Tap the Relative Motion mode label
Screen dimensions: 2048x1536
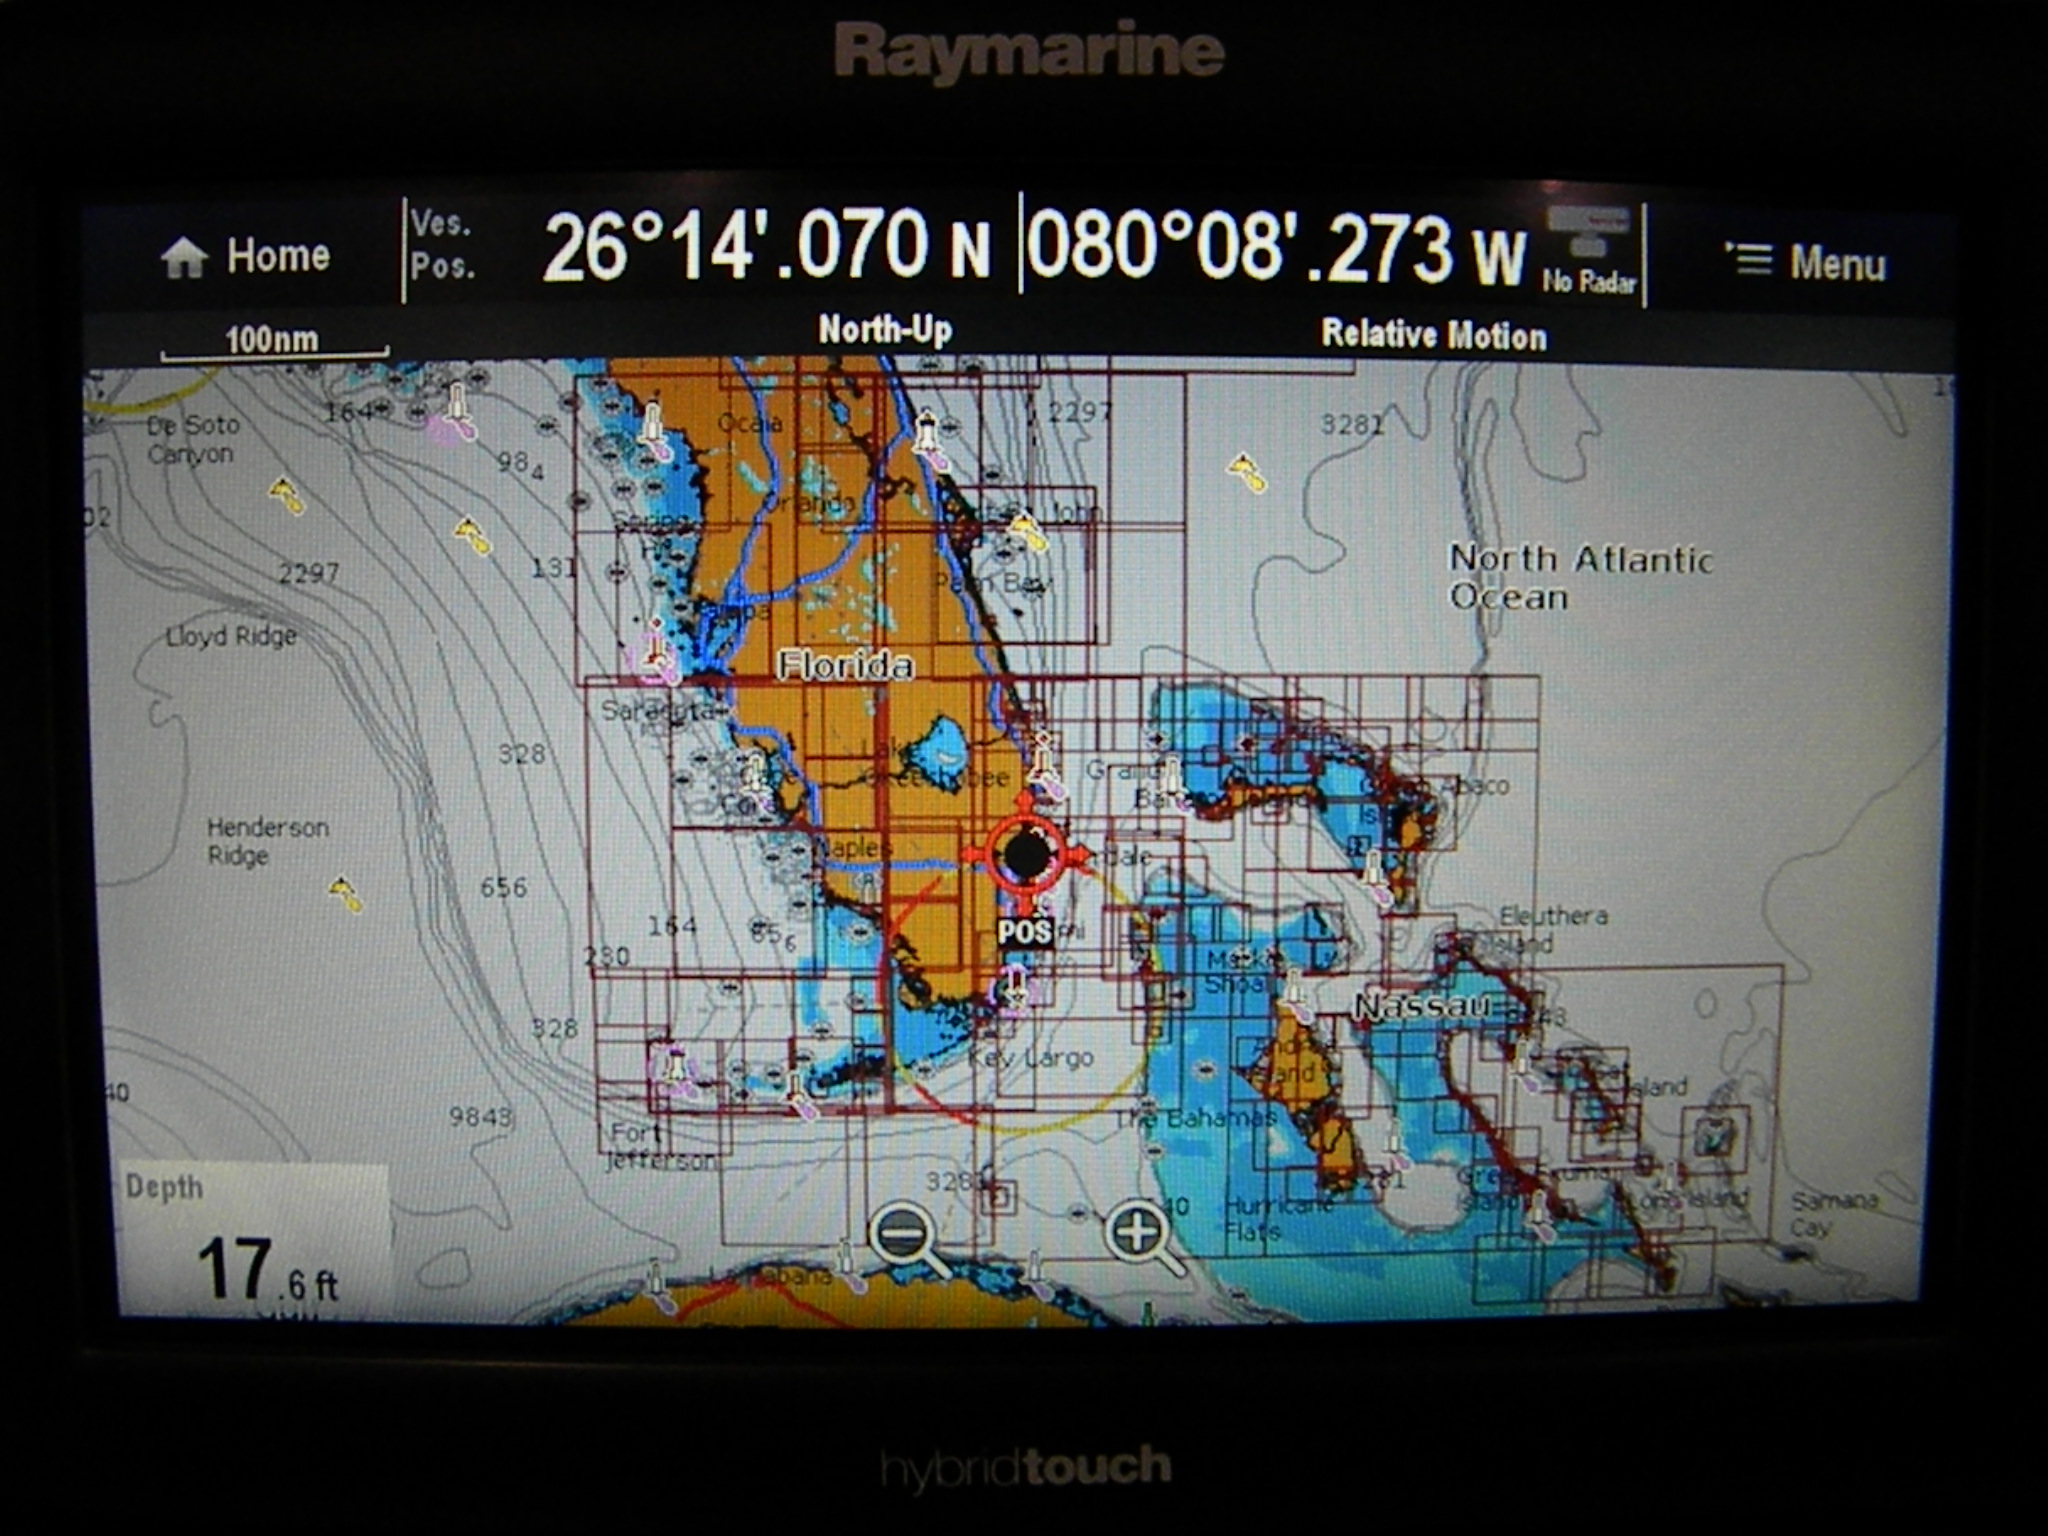coord(1434,334)
